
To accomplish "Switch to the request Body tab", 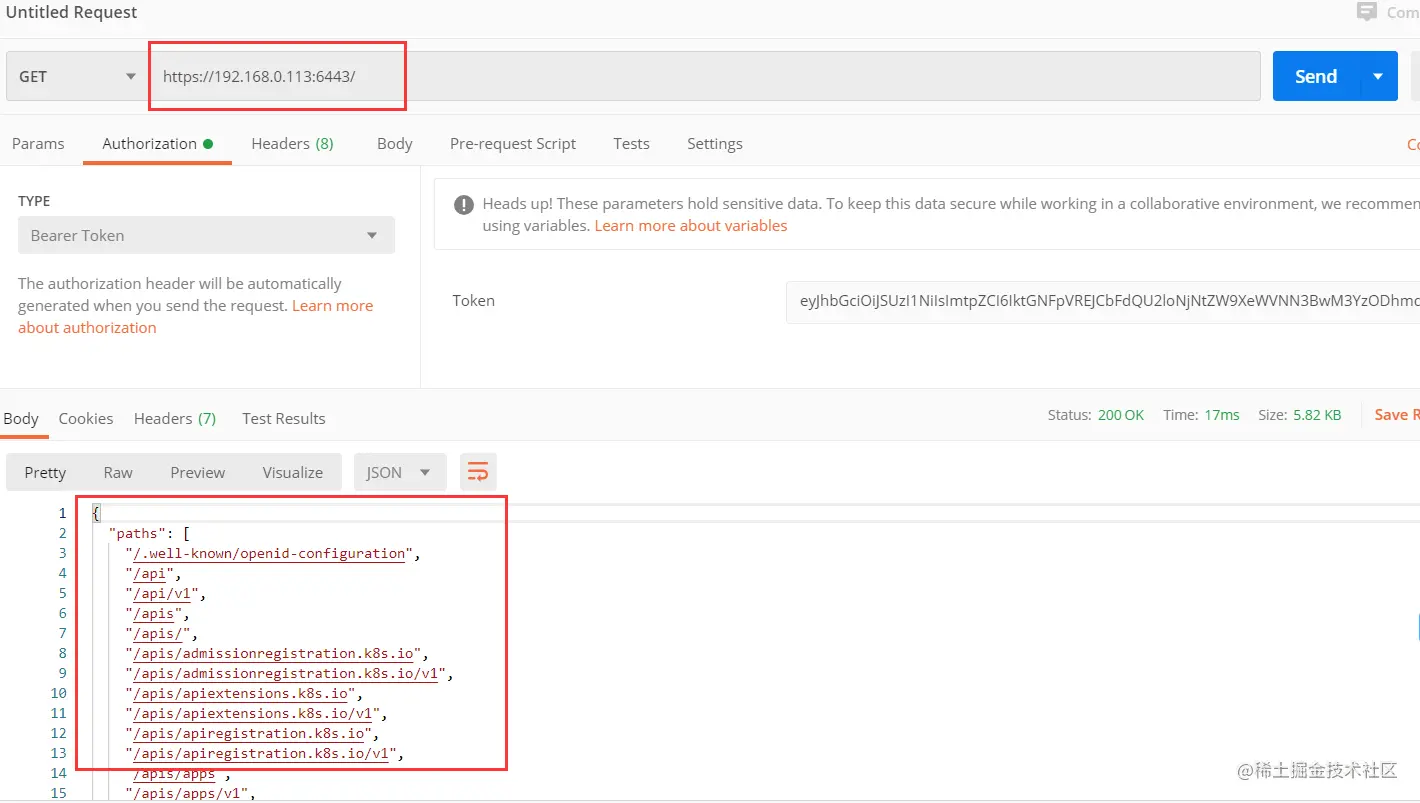I will (x=395, y=143).
